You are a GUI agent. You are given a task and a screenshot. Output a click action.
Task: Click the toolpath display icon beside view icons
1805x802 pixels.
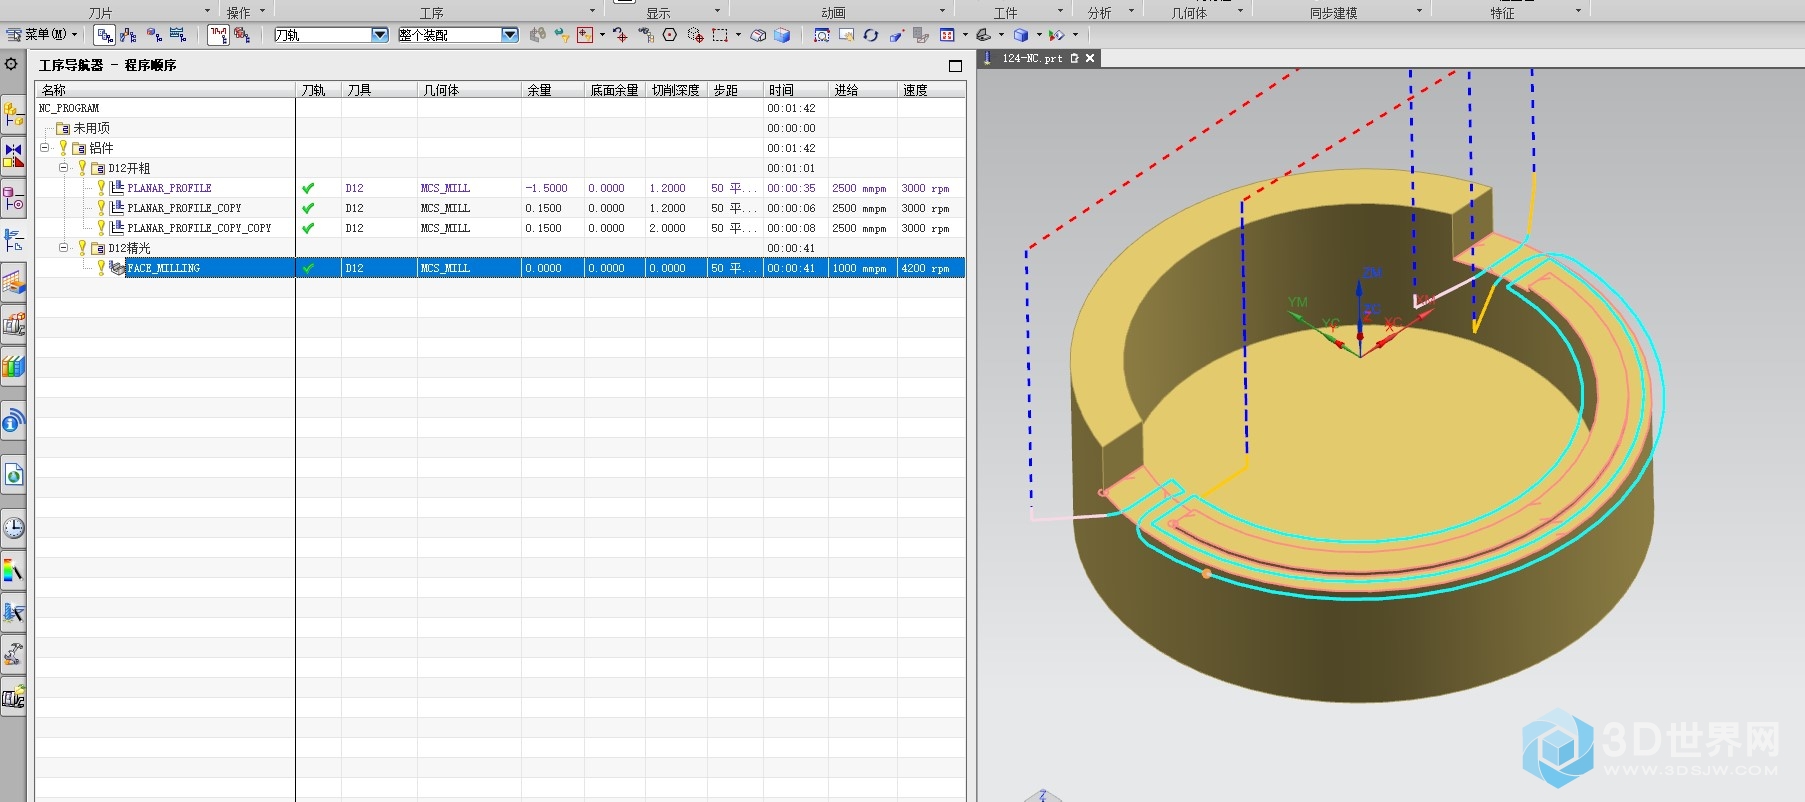218,35
